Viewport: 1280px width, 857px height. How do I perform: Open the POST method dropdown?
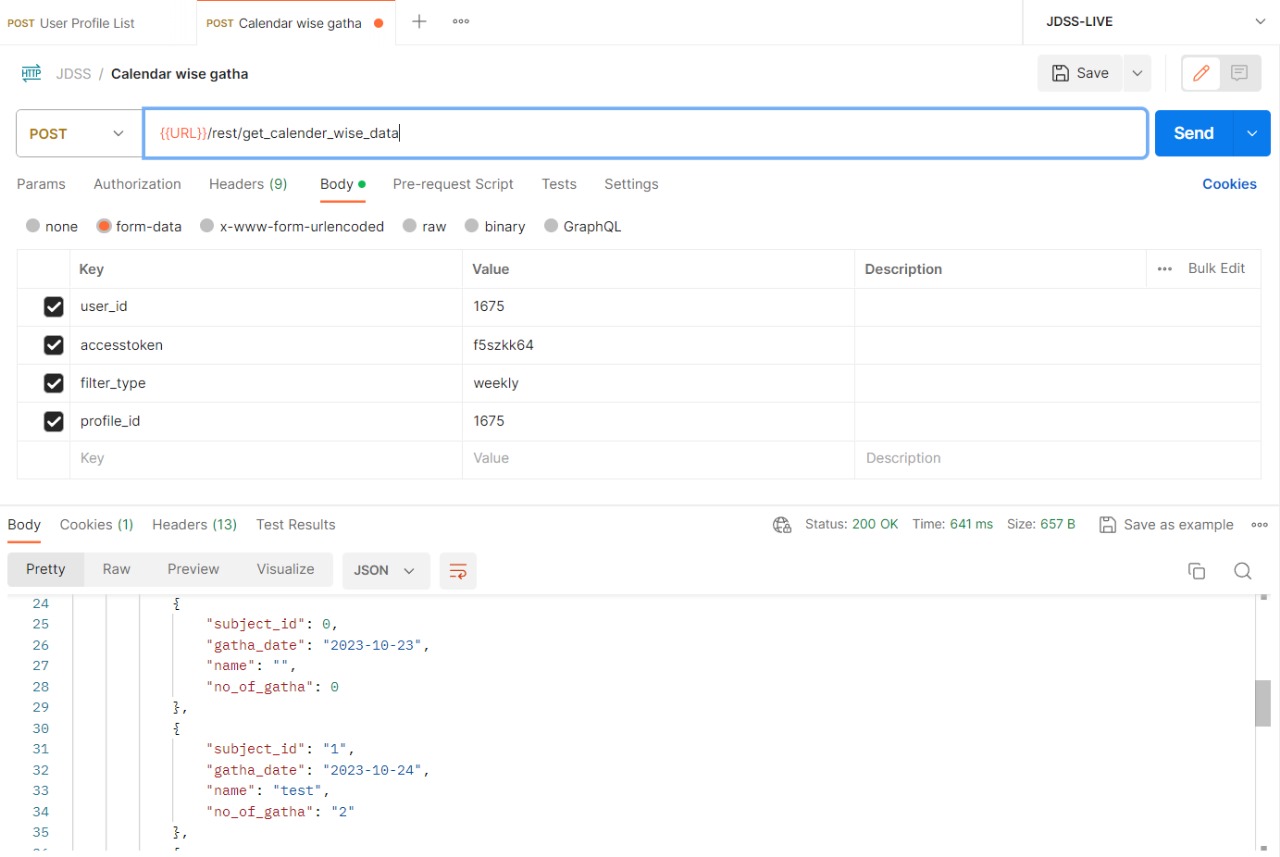(79, 134)
